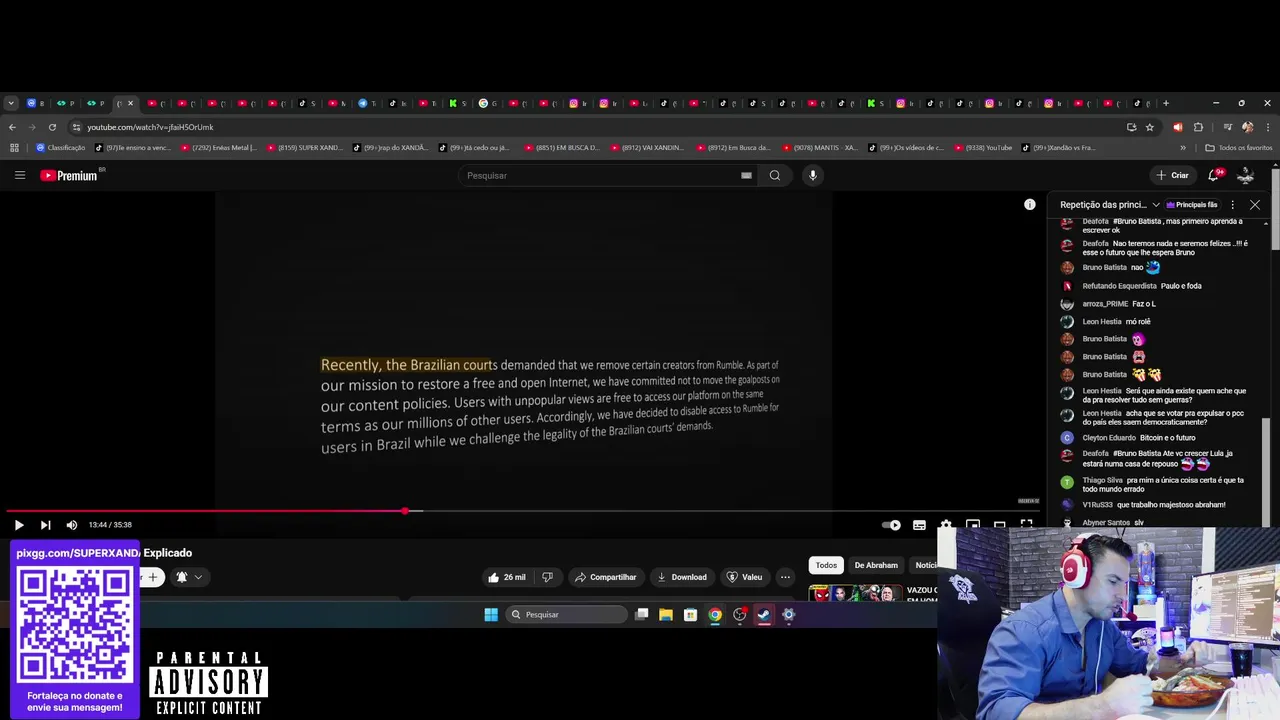Viewport: 1280px width, 720px height.
Task: Mute the video volume
Action: [72, 525]
